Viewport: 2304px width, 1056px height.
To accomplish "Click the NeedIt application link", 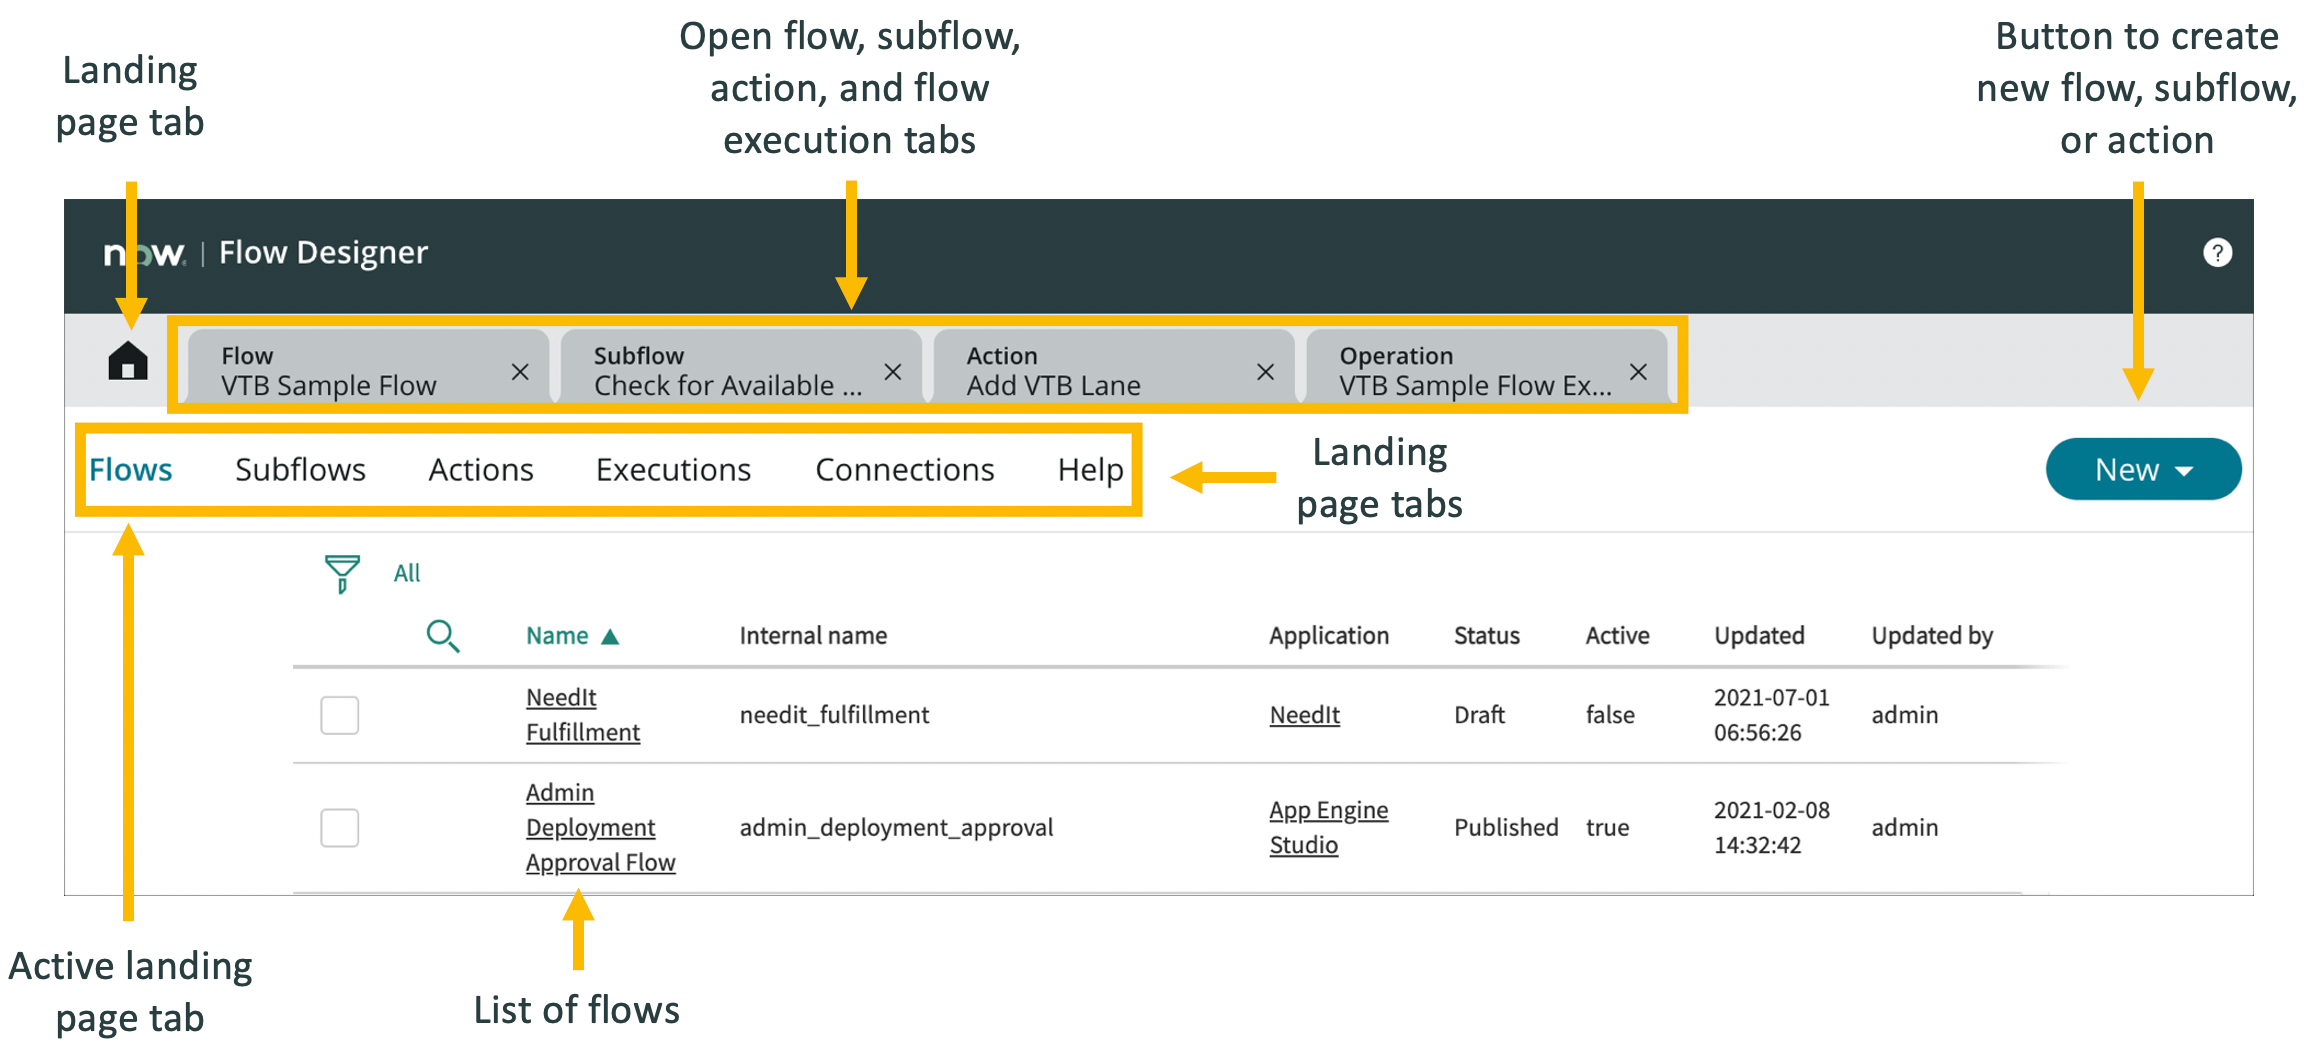I will point(1303,715).
